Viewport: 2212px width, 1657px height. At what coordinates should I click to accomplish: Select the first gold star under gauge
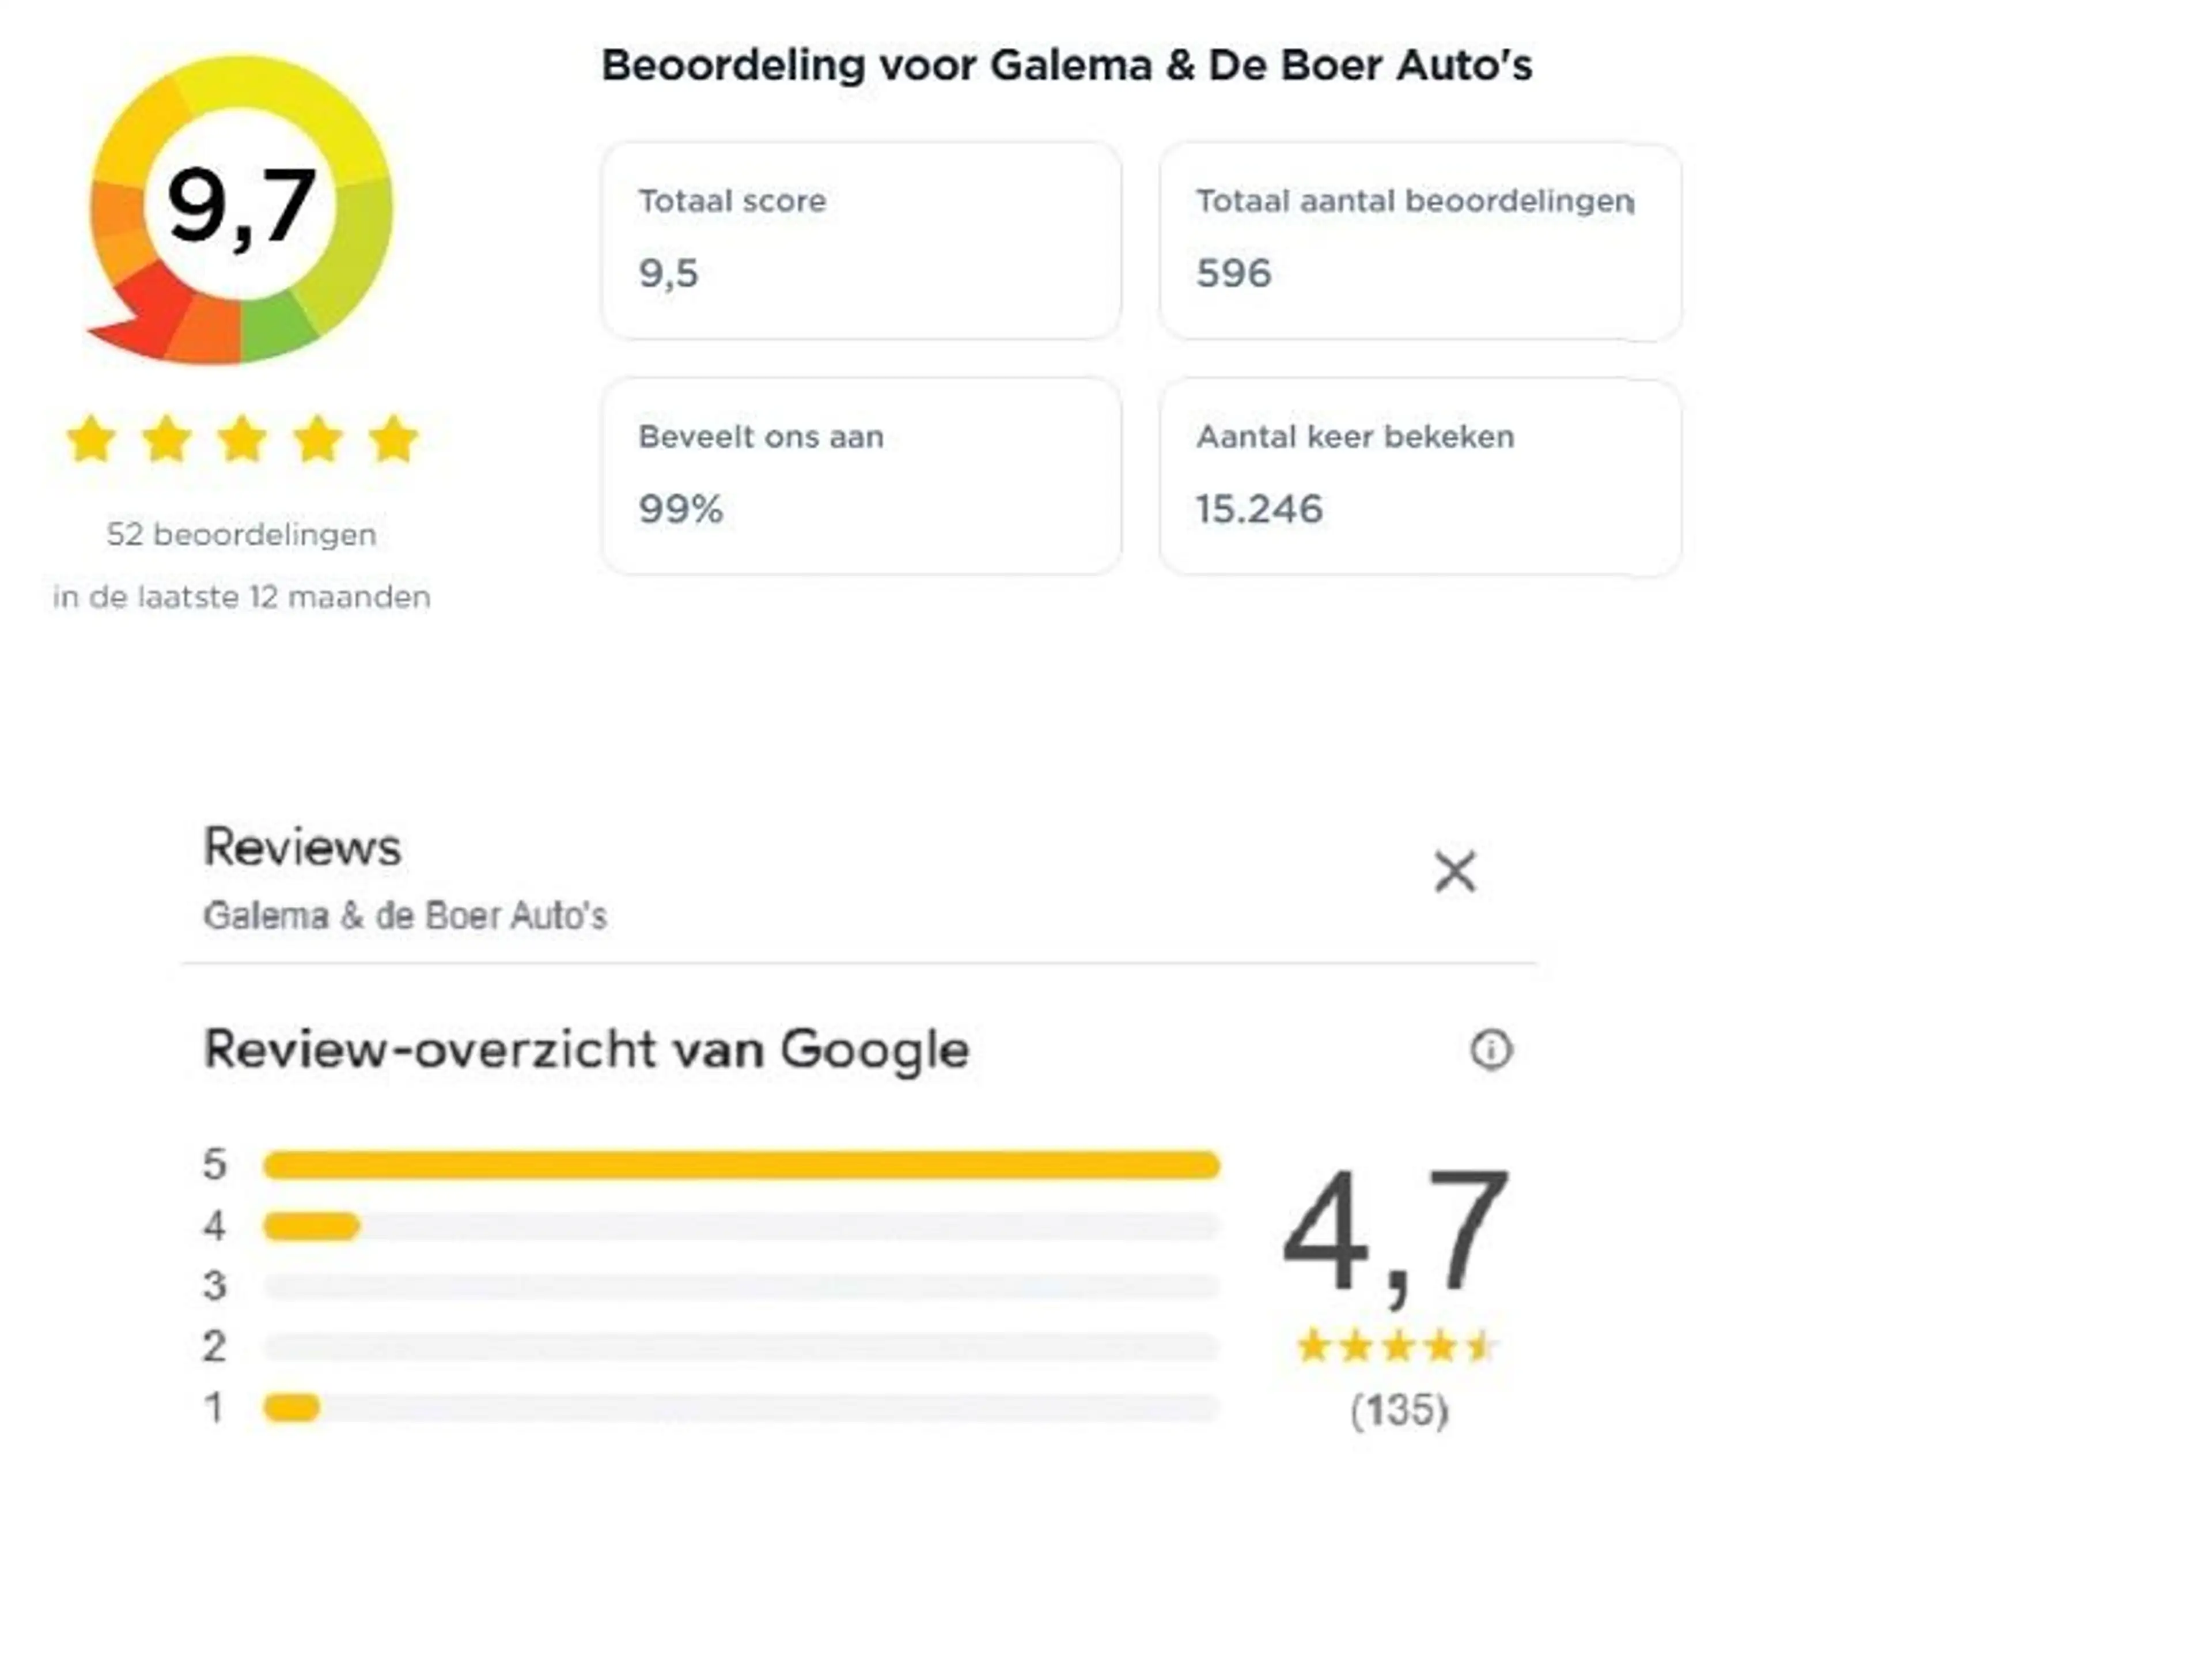91,440
